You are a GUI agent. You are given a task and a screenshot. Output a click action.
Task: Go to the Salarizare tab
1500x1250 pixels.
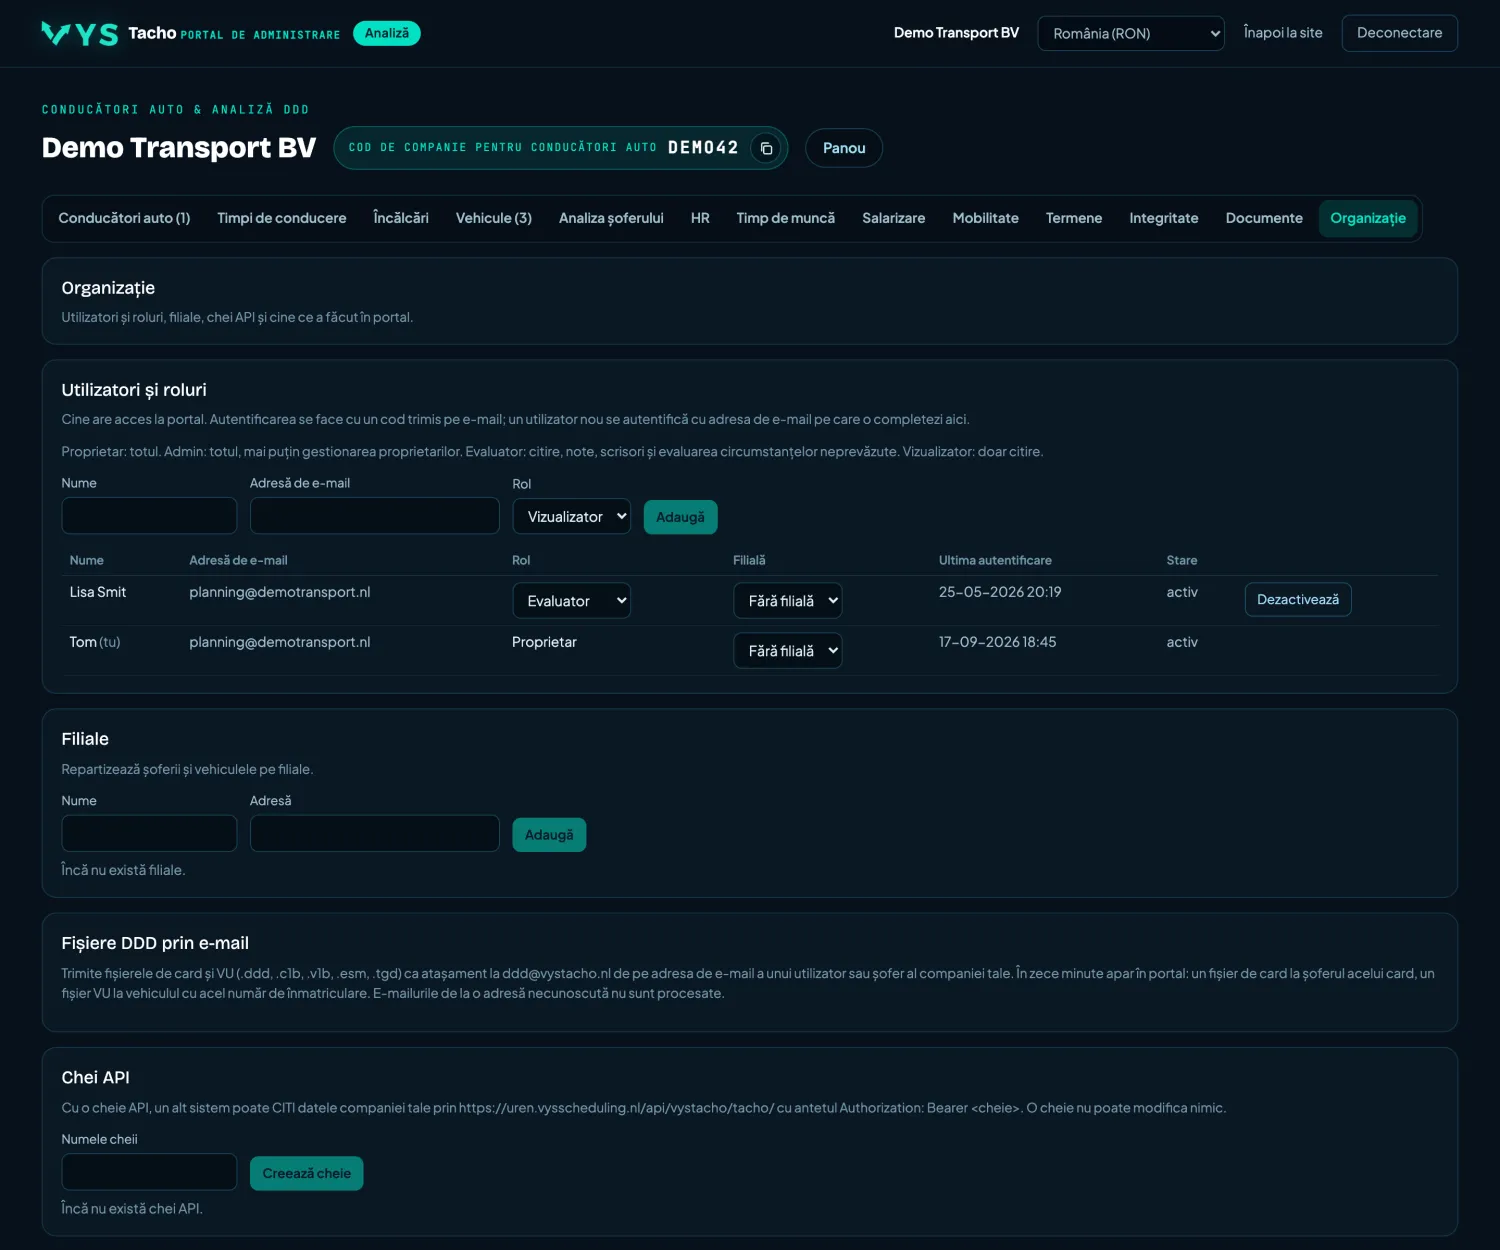[894, 218]
